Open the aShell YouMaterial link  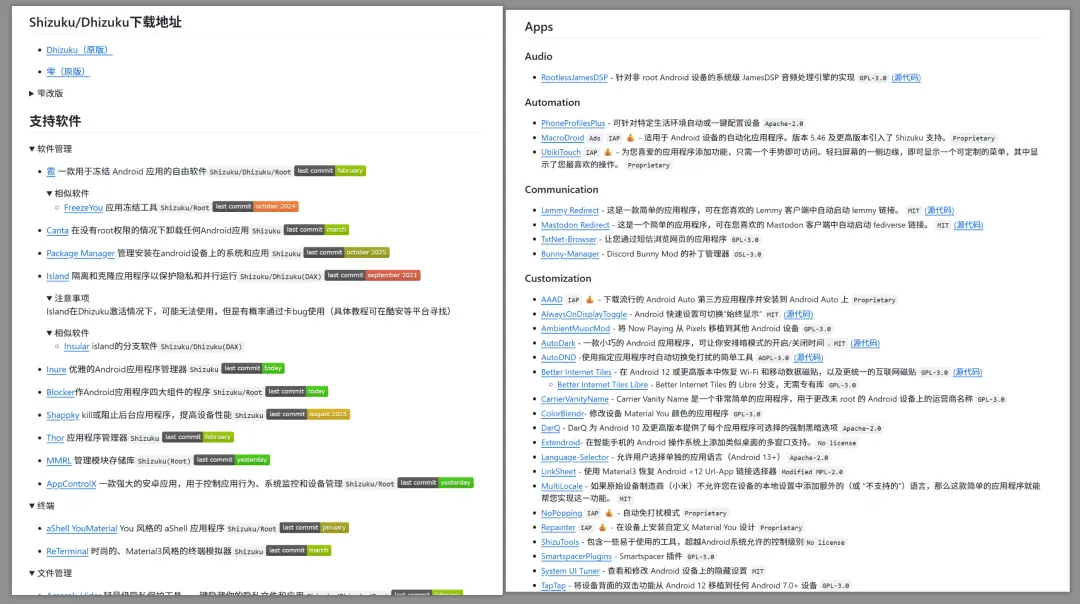click(x=81, y=528)
